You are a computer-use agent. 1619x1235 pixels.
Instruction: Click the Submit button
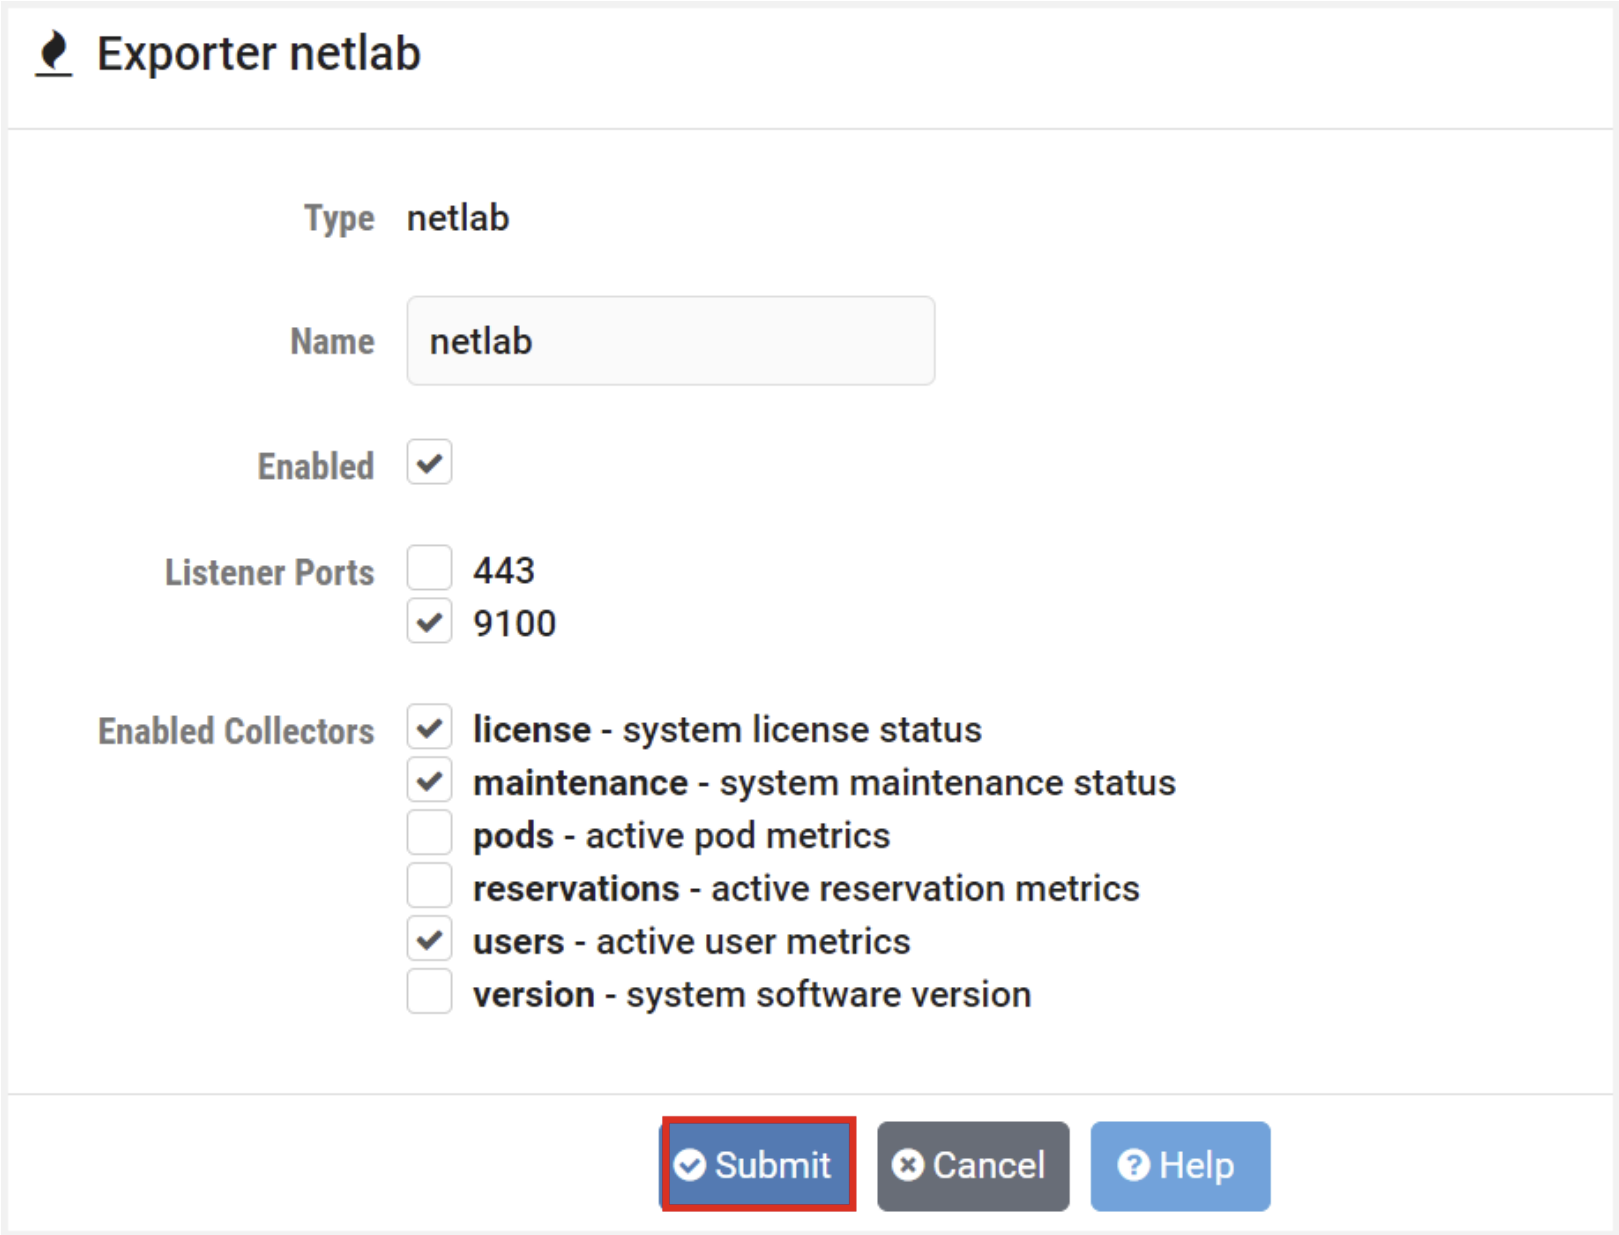pos(757,1166)
